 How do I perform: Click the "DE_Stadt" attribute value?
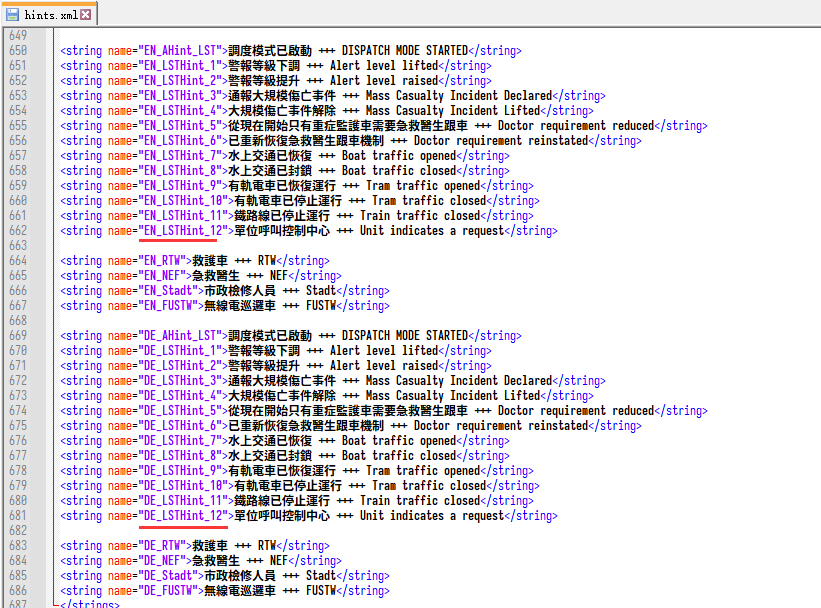pyautogui.click(x=168, y=576)
